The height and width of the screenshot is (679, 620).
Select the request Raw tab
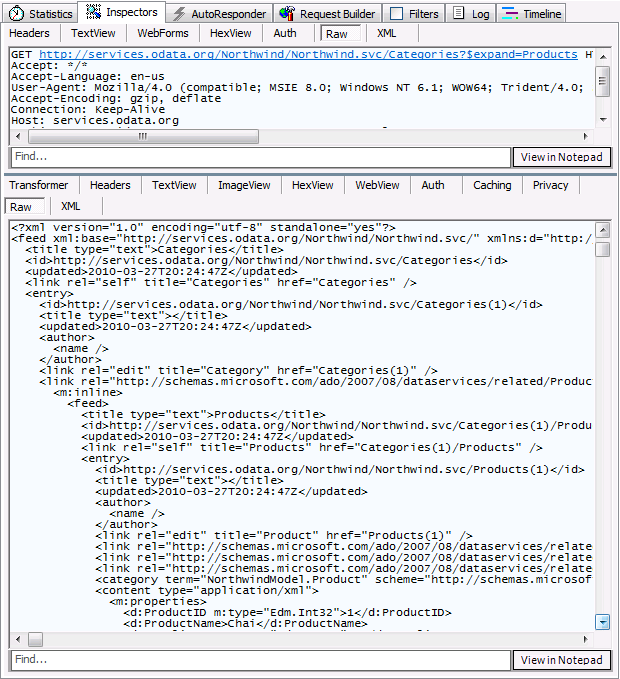click(x=340, y=34)
